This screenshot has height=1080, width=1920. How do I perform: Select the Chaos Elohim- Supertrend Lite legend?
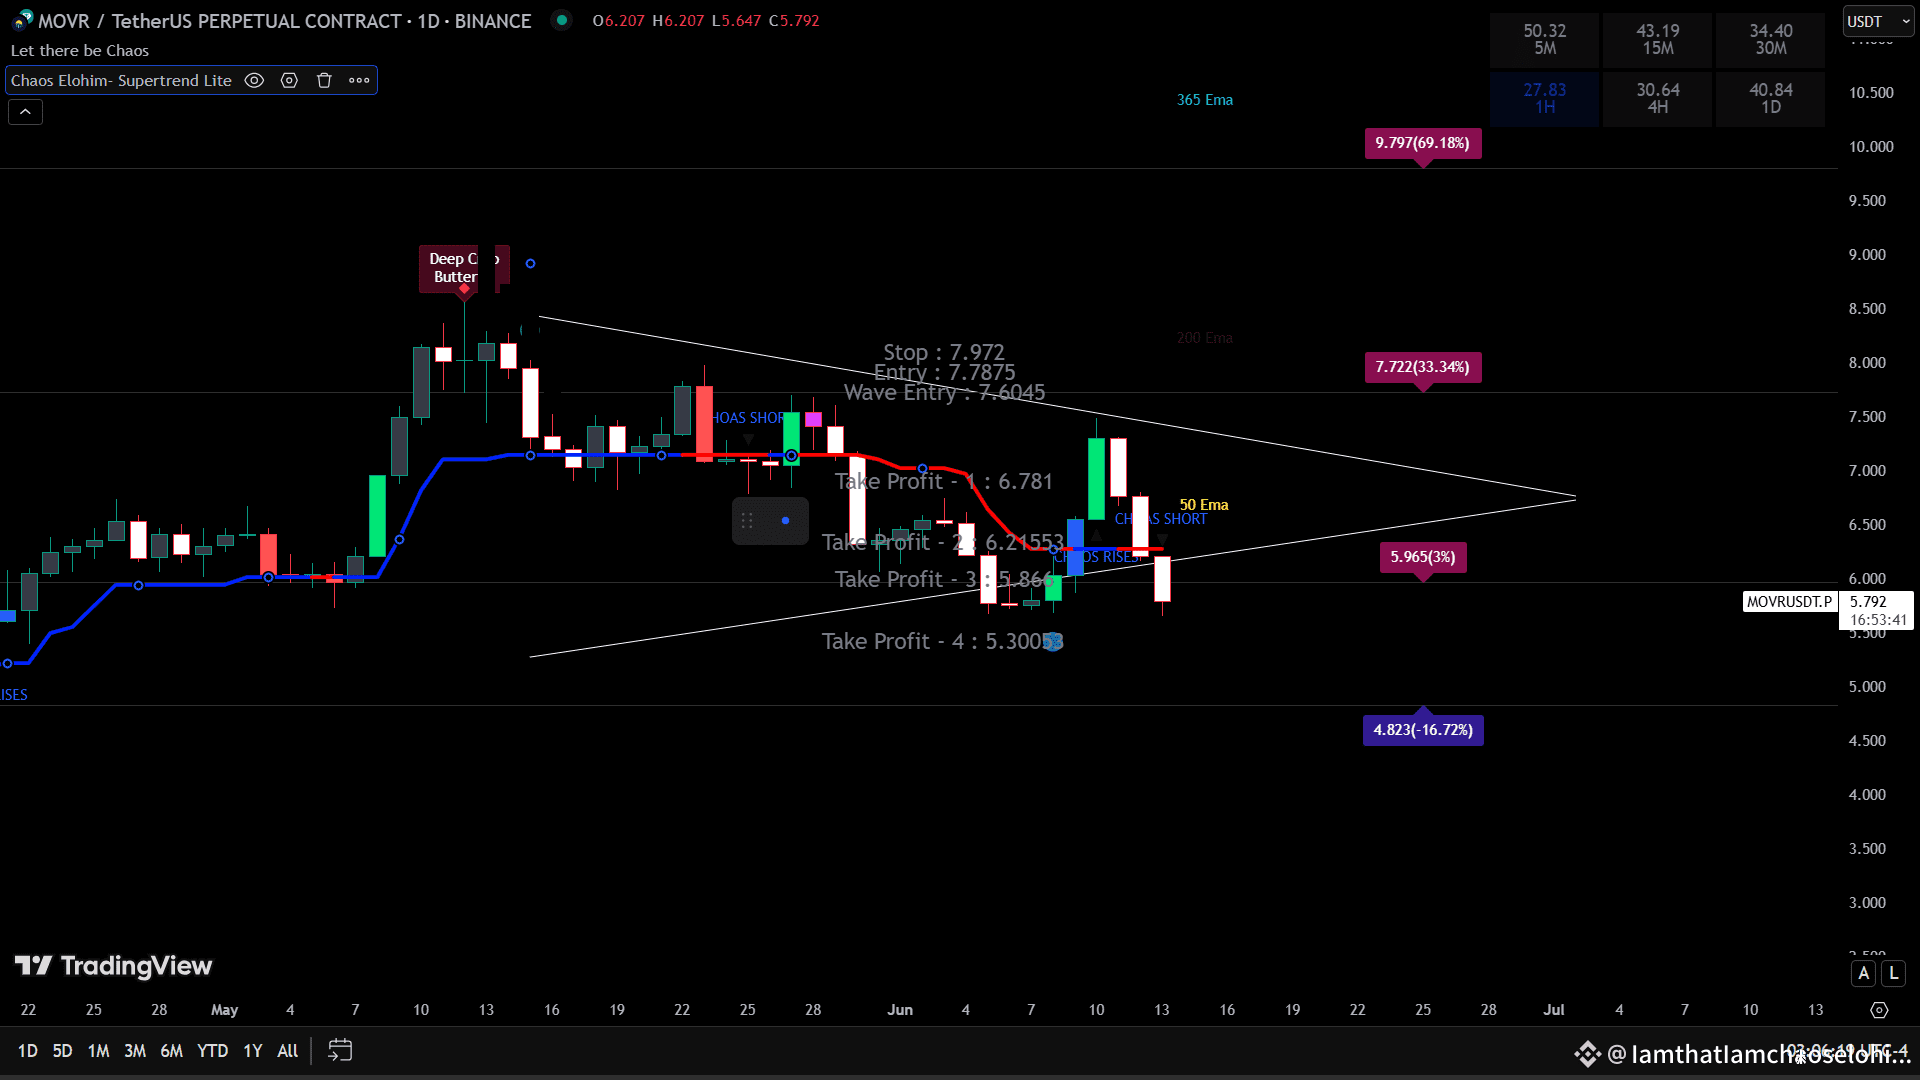[121, 81]
